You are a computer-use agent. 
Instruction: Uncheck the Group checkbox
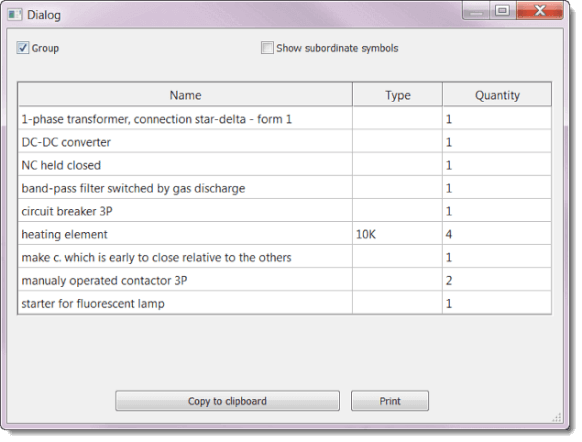pos(23,48)
